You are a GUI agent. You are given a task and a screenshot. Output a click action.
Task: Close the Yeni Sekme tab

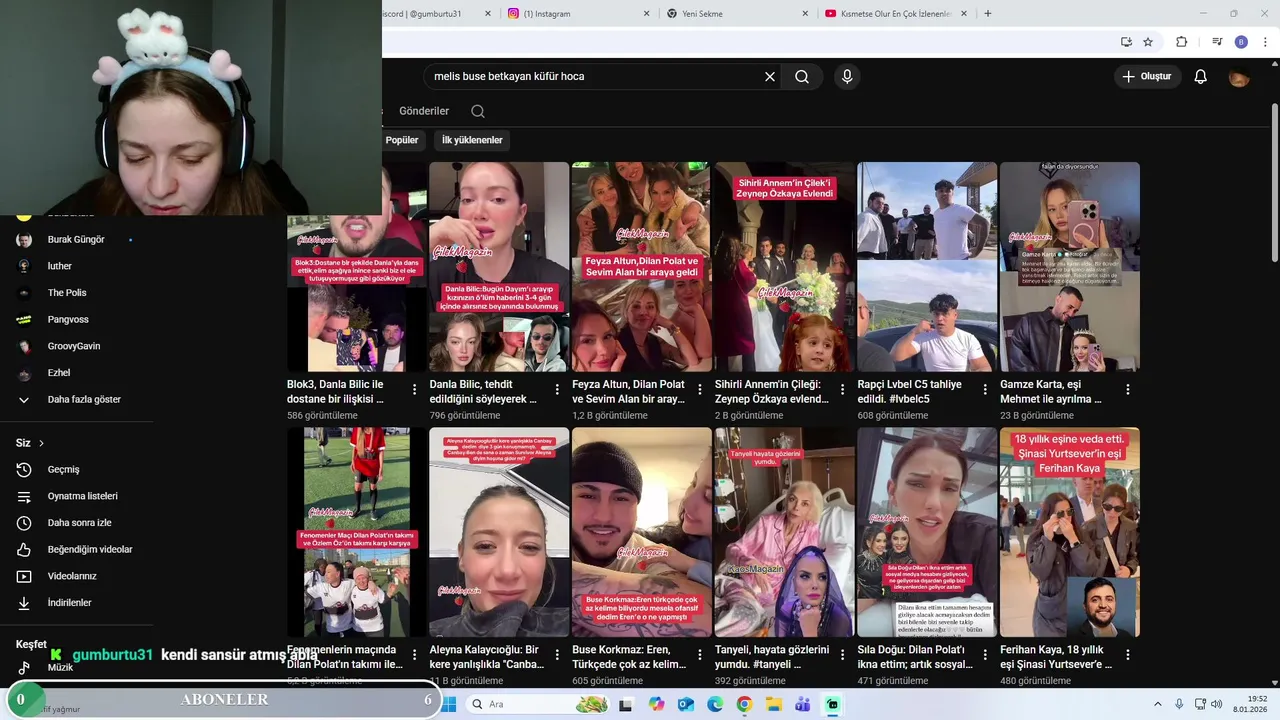[x=805, y=13]
